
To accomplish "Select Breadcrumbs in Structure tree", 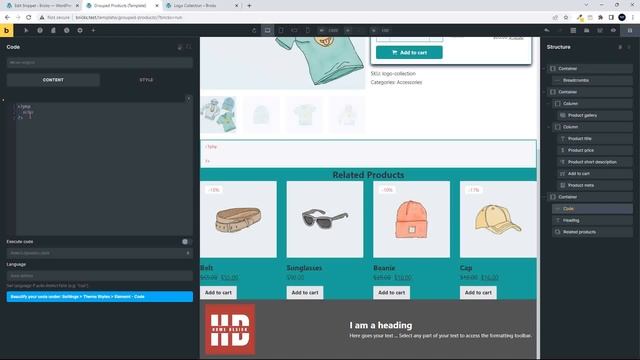I will (x=591, y=80).
